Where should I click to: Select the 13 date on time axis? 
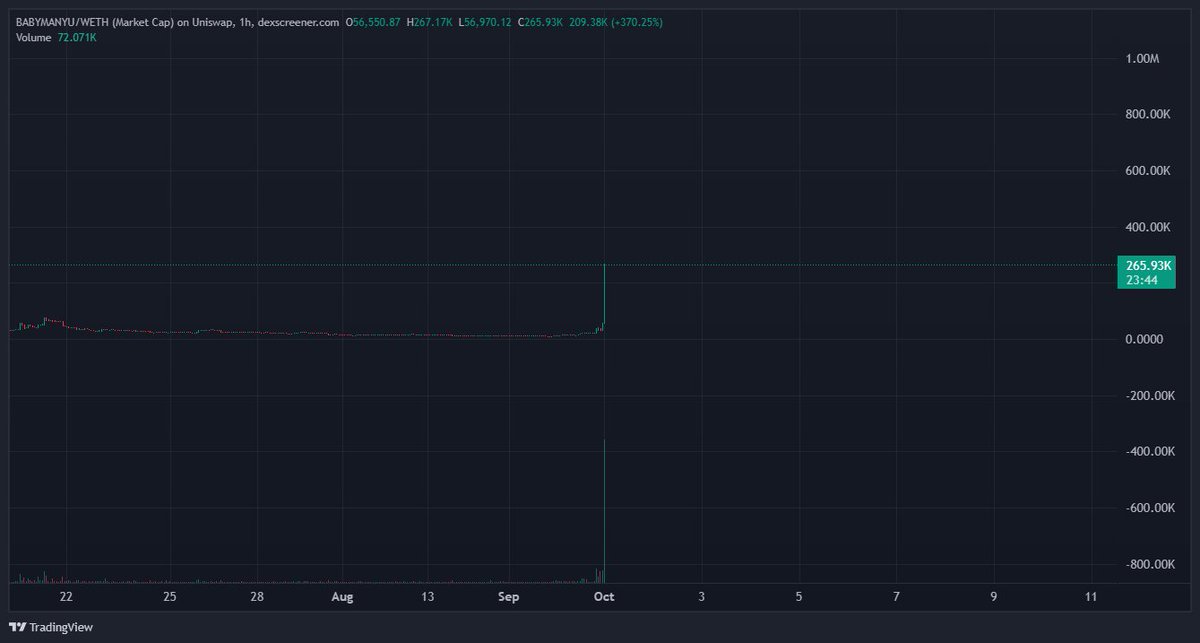(x=427, y=597)
